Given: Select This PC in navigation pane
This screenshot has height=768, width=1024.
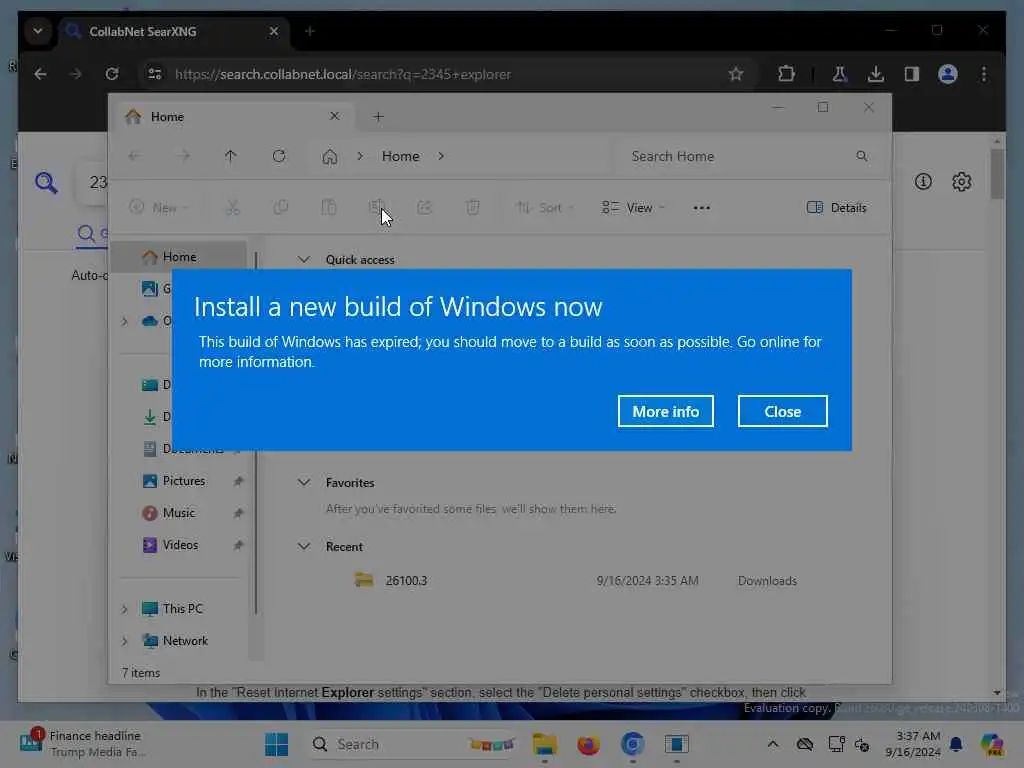Looking at the screenshot, I should pyautogui.click(x=182, y=609).
